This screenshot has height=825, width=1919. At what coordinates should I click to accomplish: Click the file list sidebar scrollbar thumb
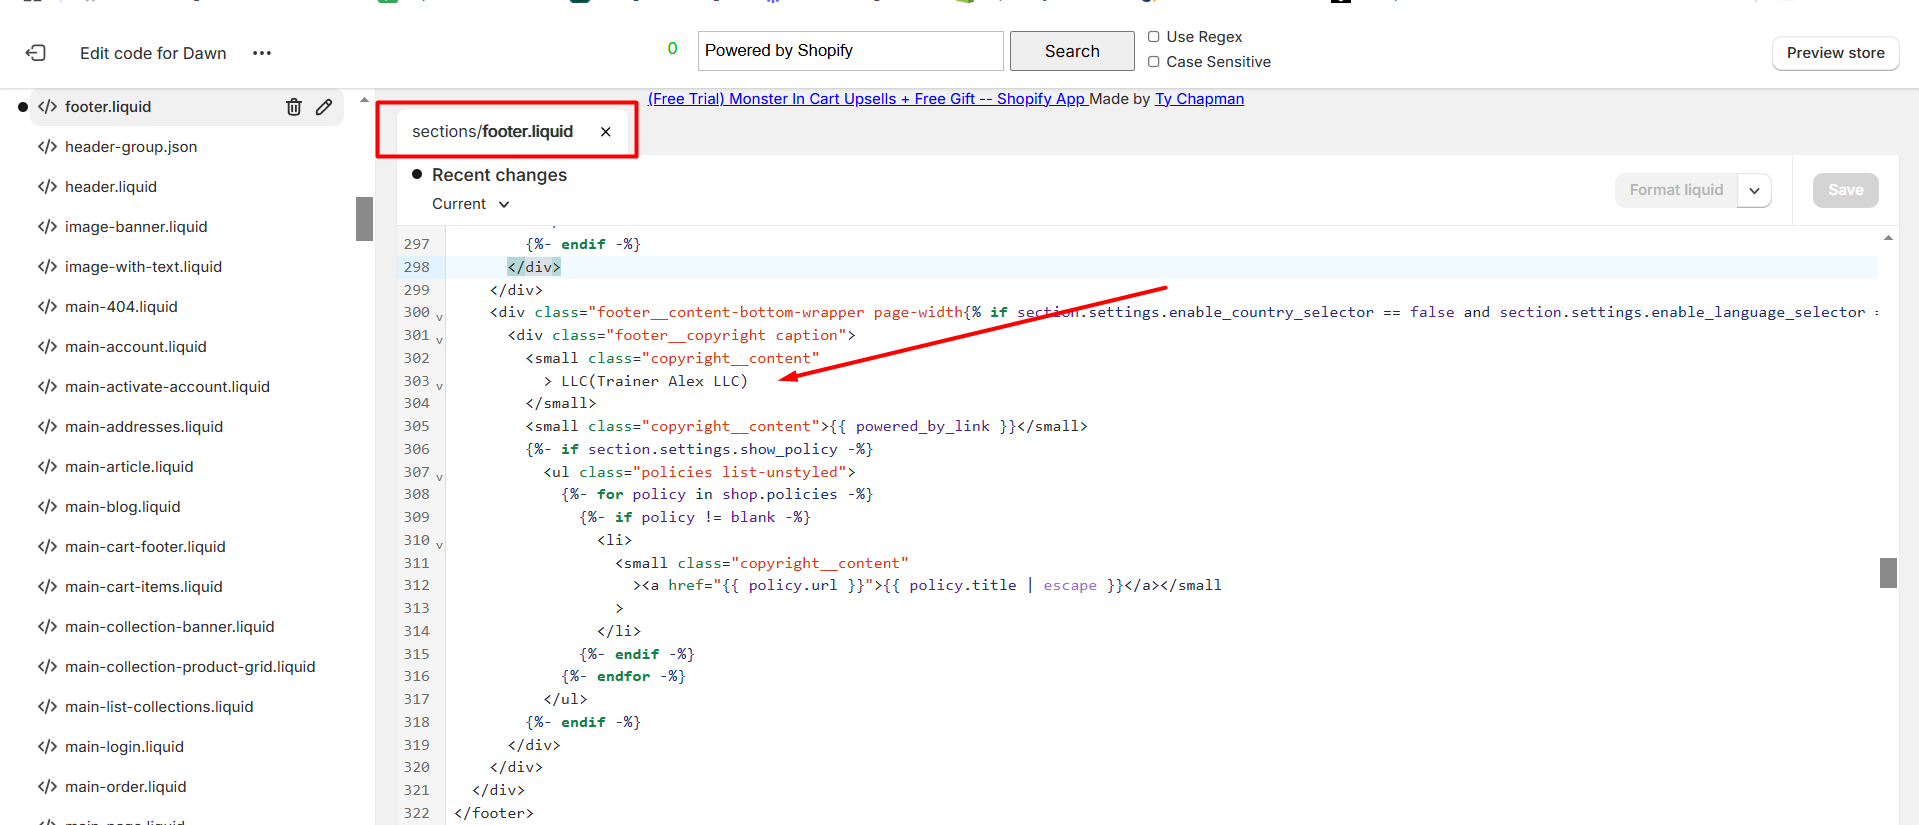point(364,219)
